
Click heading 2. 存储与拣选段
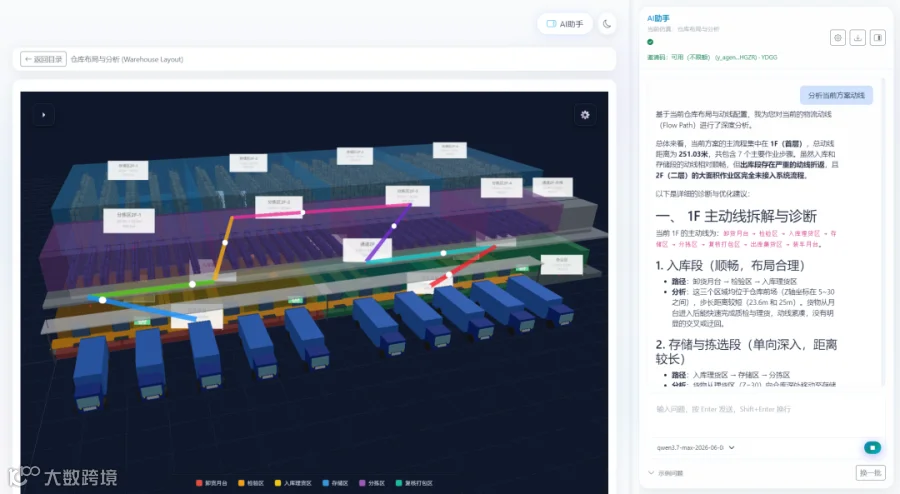[746, 352]
